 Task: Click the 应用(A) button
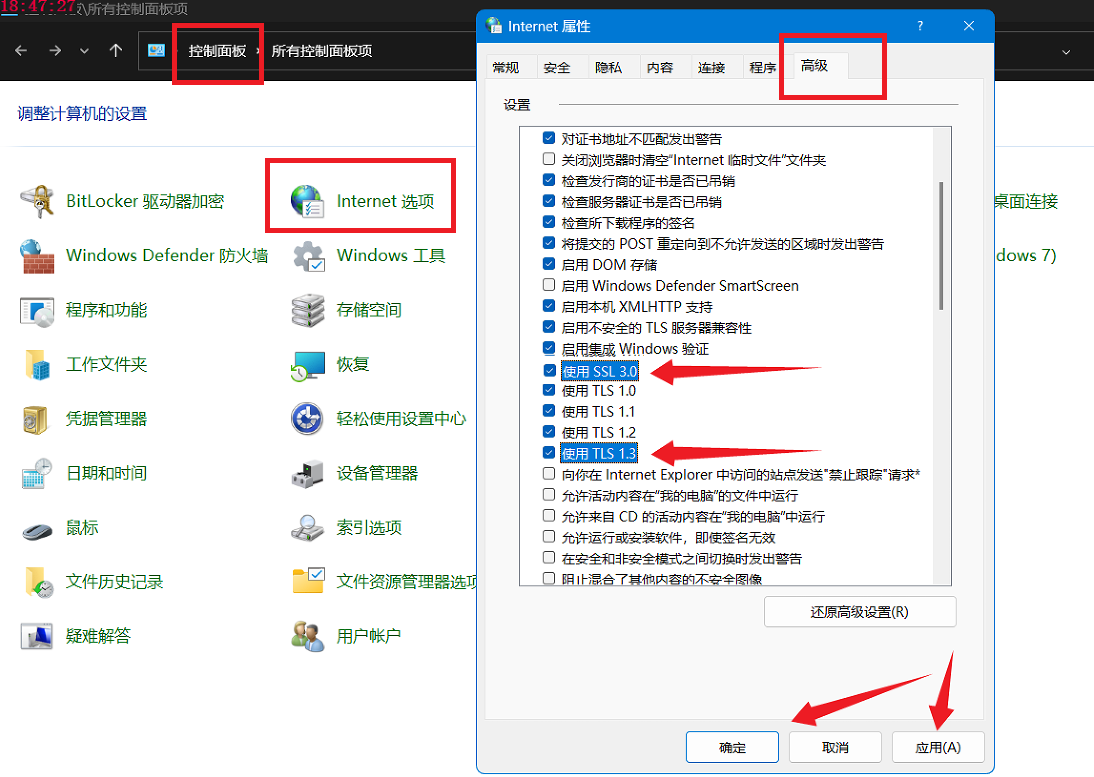coord(938,747)
